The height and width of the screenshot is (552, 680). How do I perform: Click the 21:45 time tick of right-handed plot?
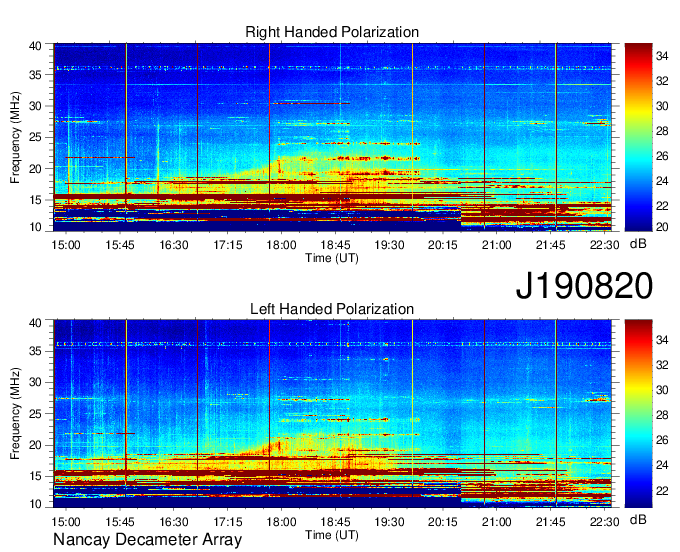pos(550,245)
